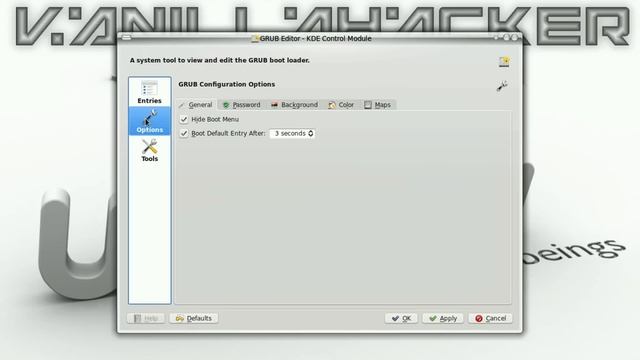This screenshot has height=360, width=640.
Task: Adjust the 3 seconds spinbox arrows
Action: 311,133
